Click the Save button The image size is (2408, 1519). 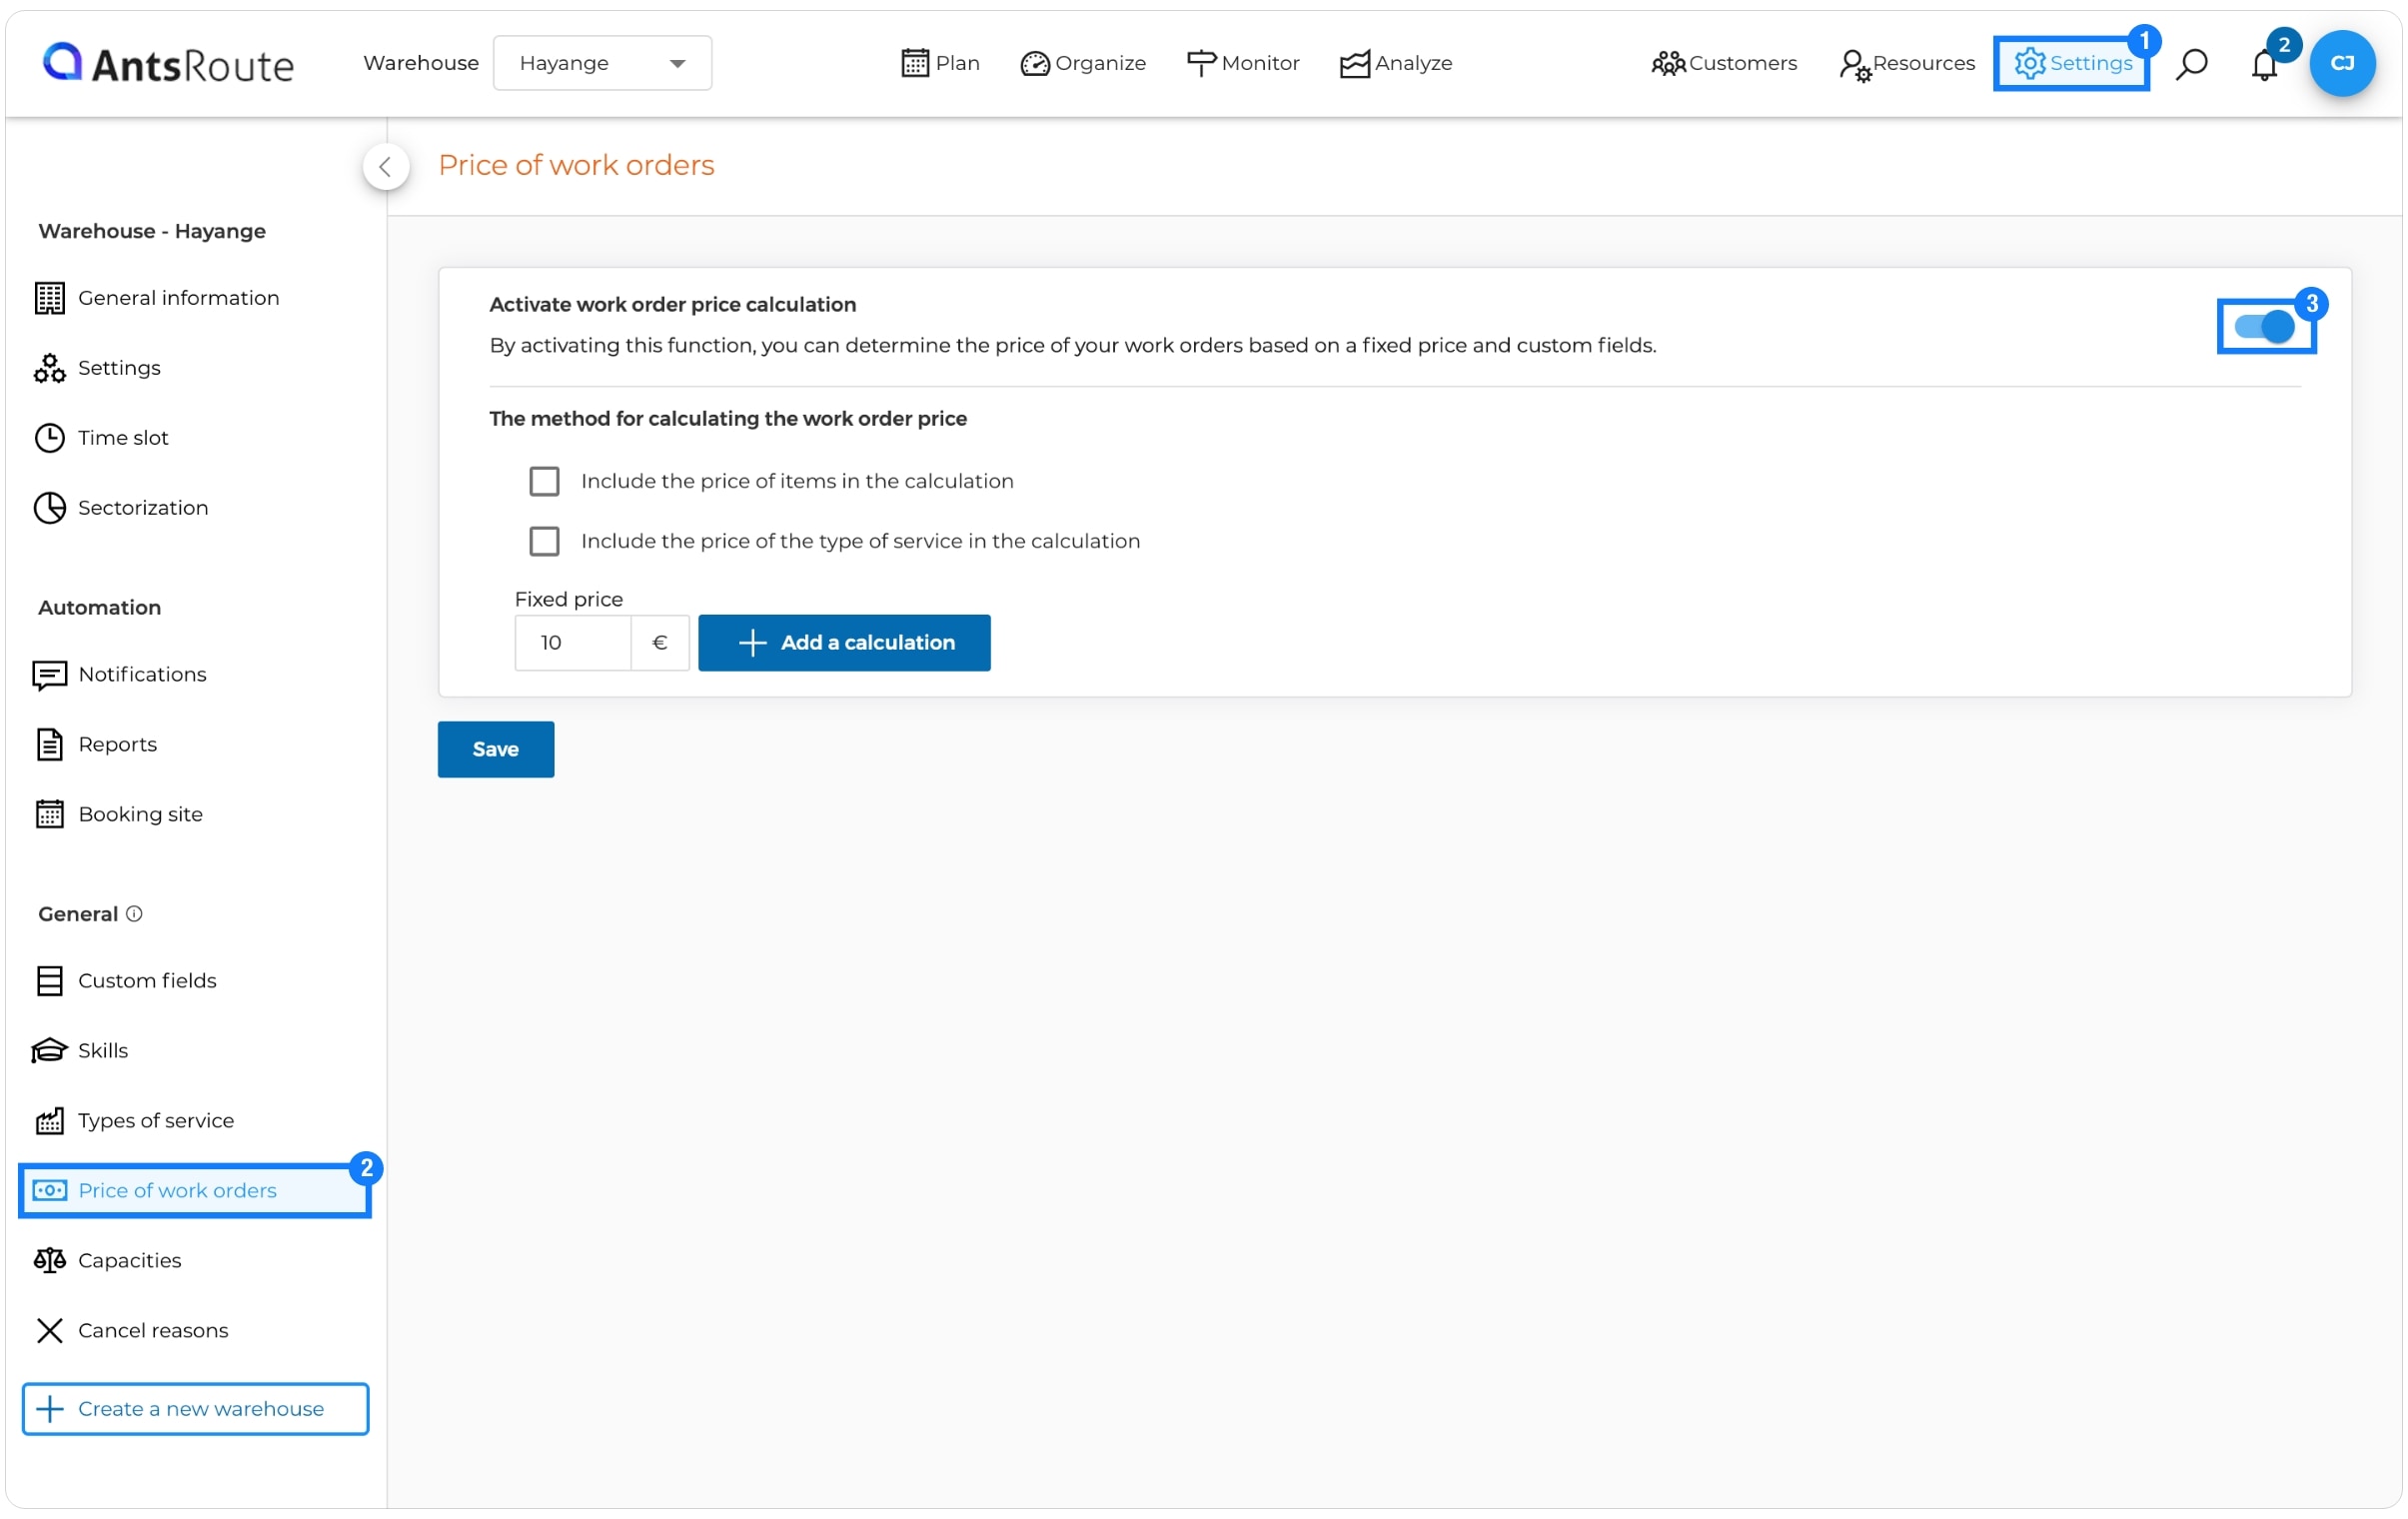click(x=496, y=749)
